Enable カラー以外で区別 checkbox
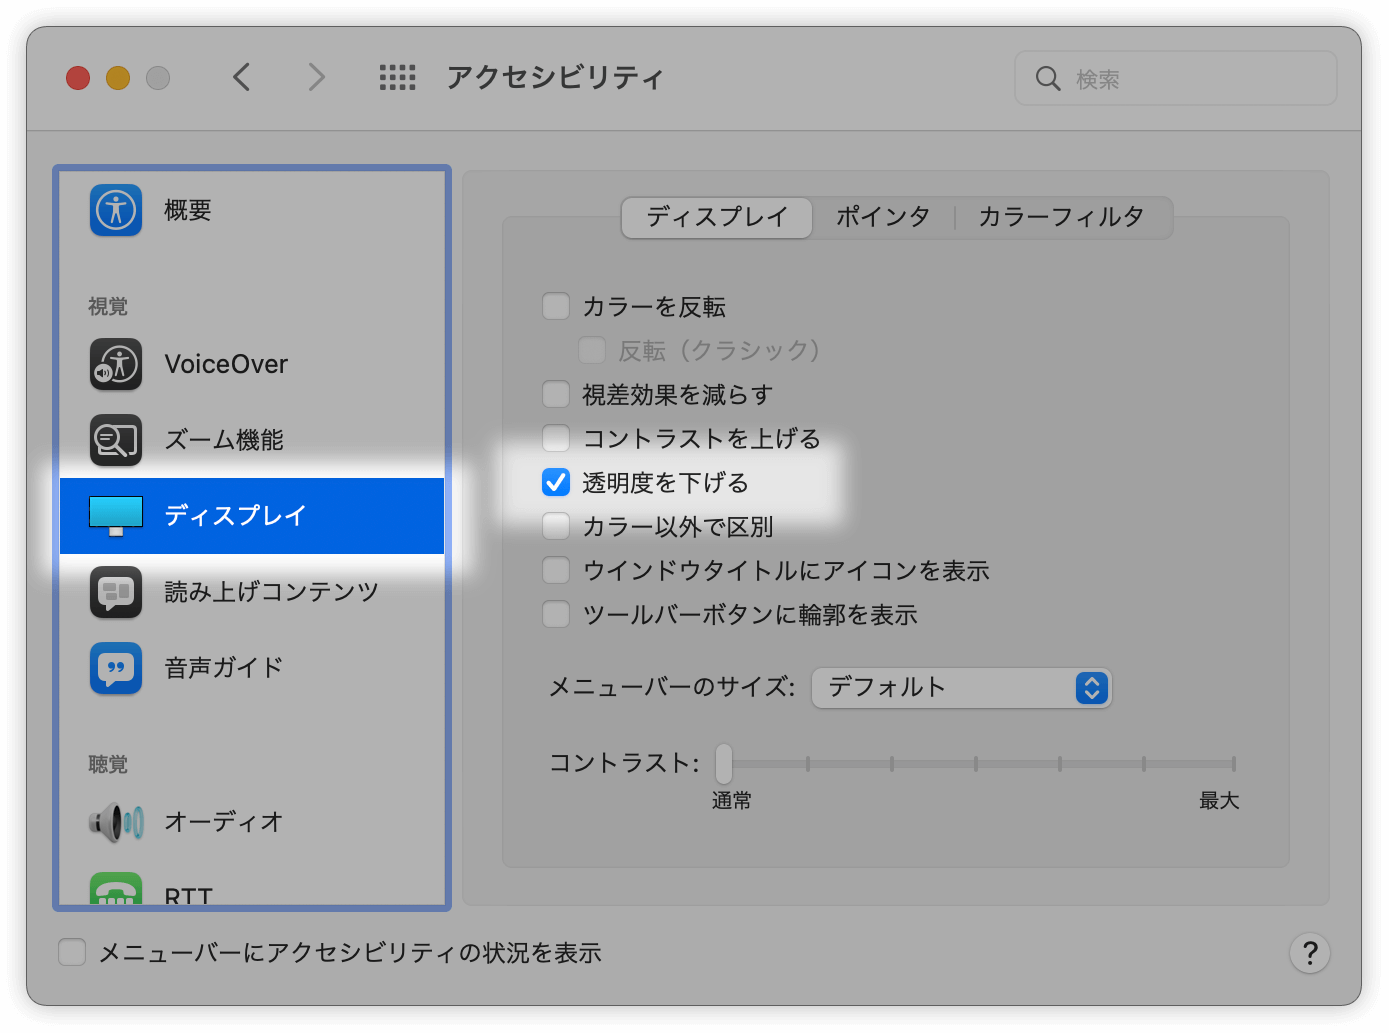 [556, 526]
